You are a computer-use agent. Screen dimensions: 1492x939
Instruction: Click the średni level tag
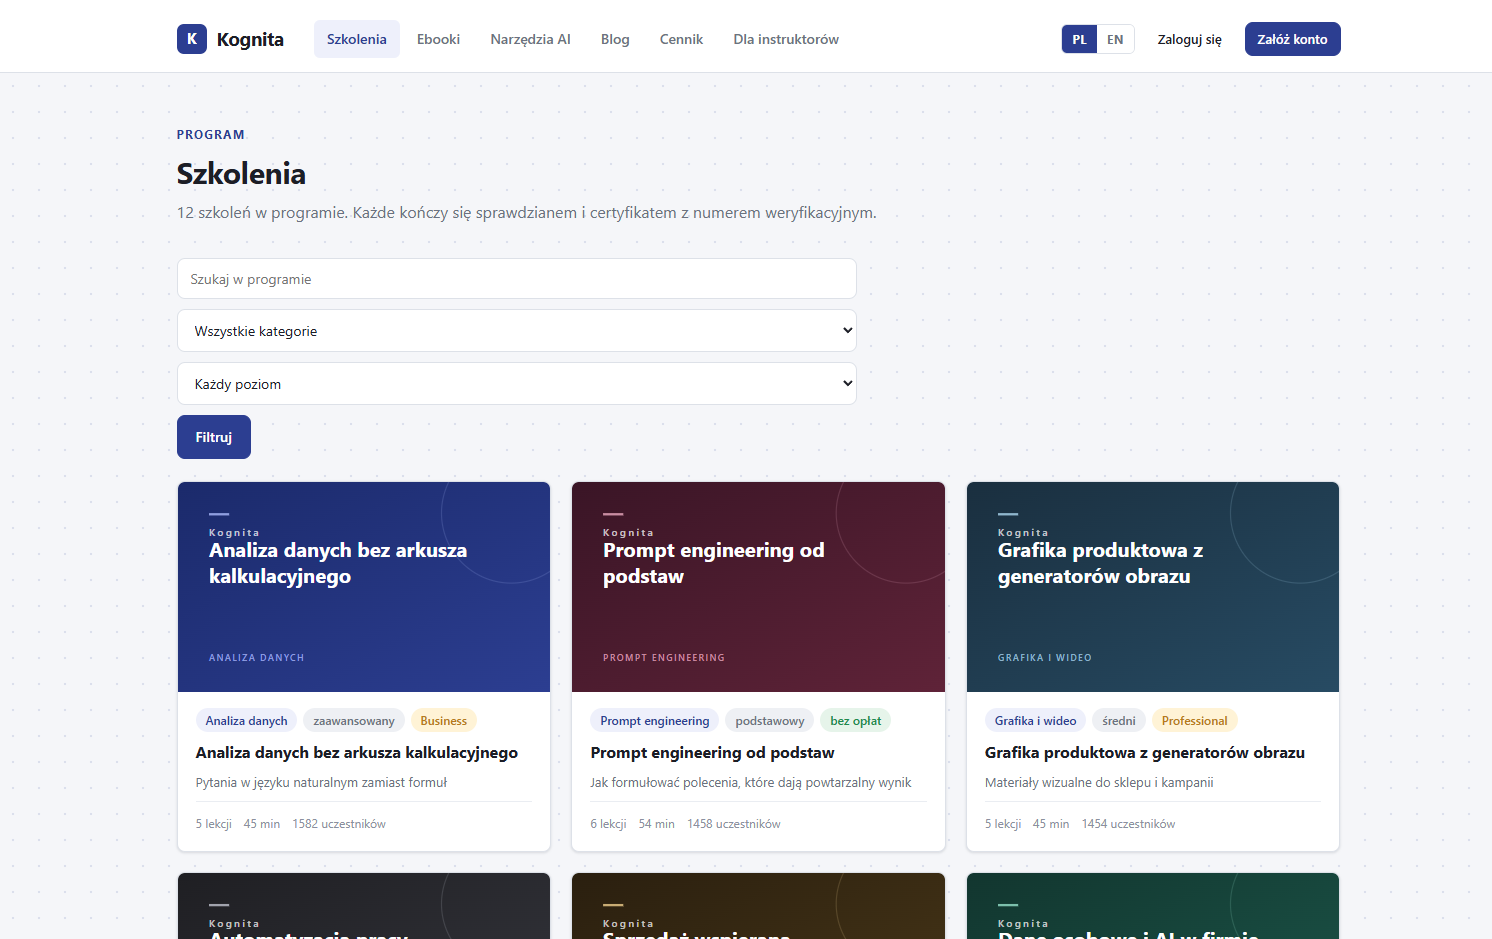(x=1119, y=720)
